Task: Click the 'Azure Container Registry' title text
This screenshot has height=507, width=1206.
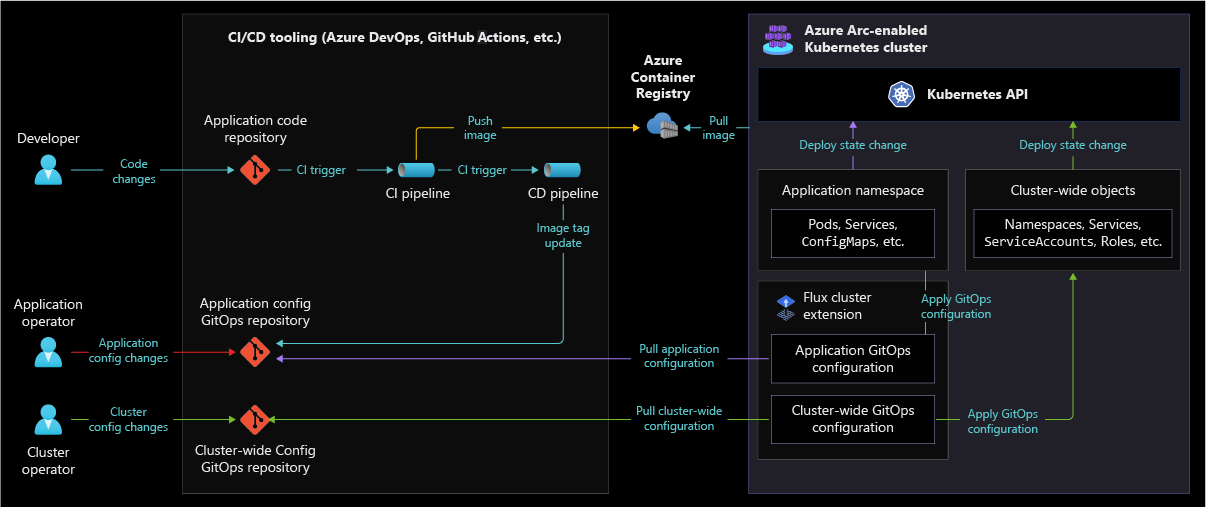Action: pos(662,77)
